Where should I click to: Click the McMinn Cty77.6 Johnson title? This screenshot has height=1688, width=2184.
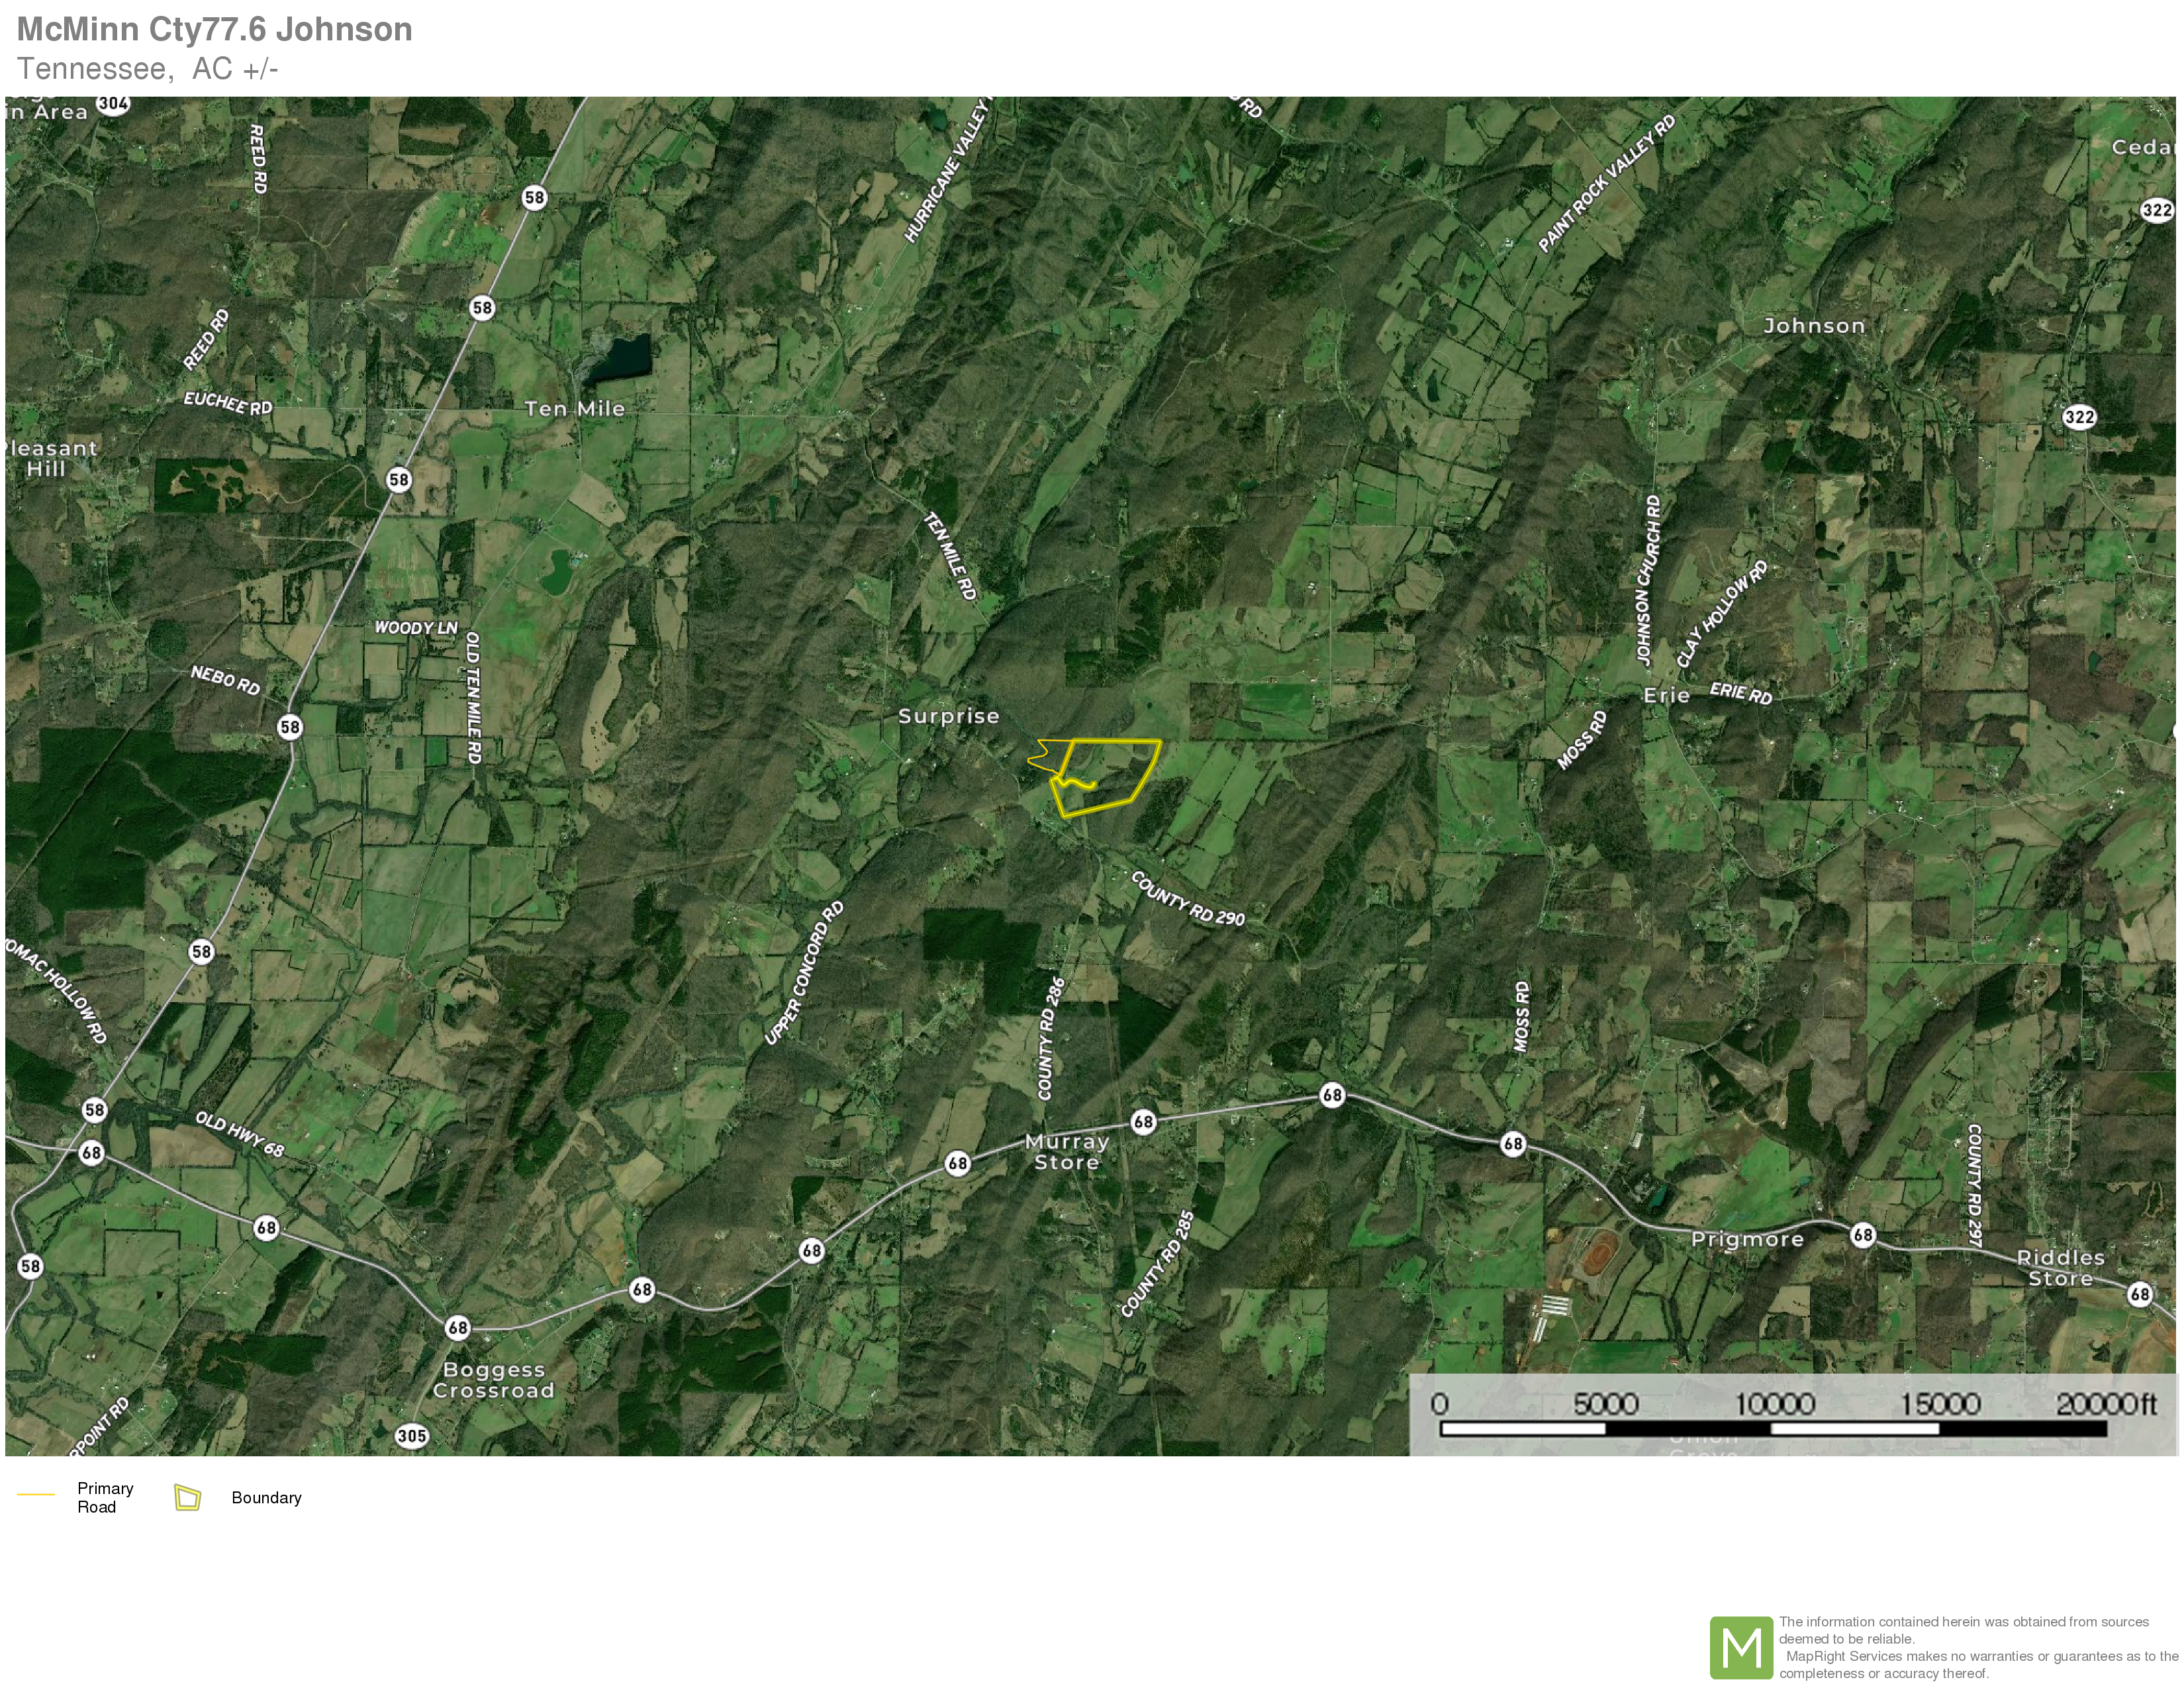(214, 29)
